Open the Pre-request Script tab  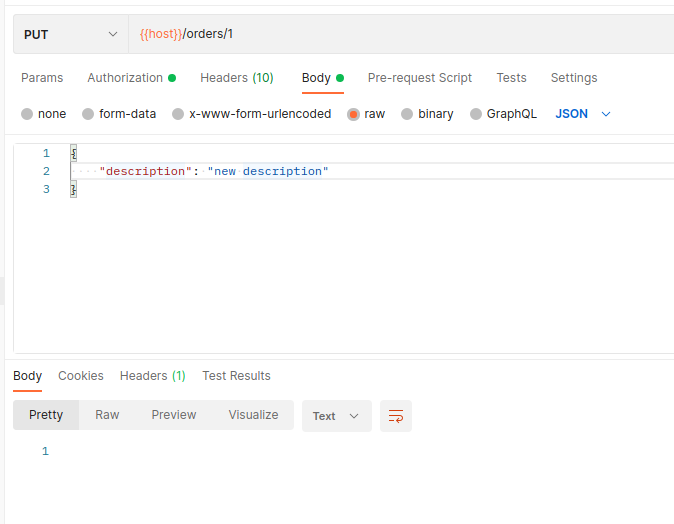coord(420,78)
